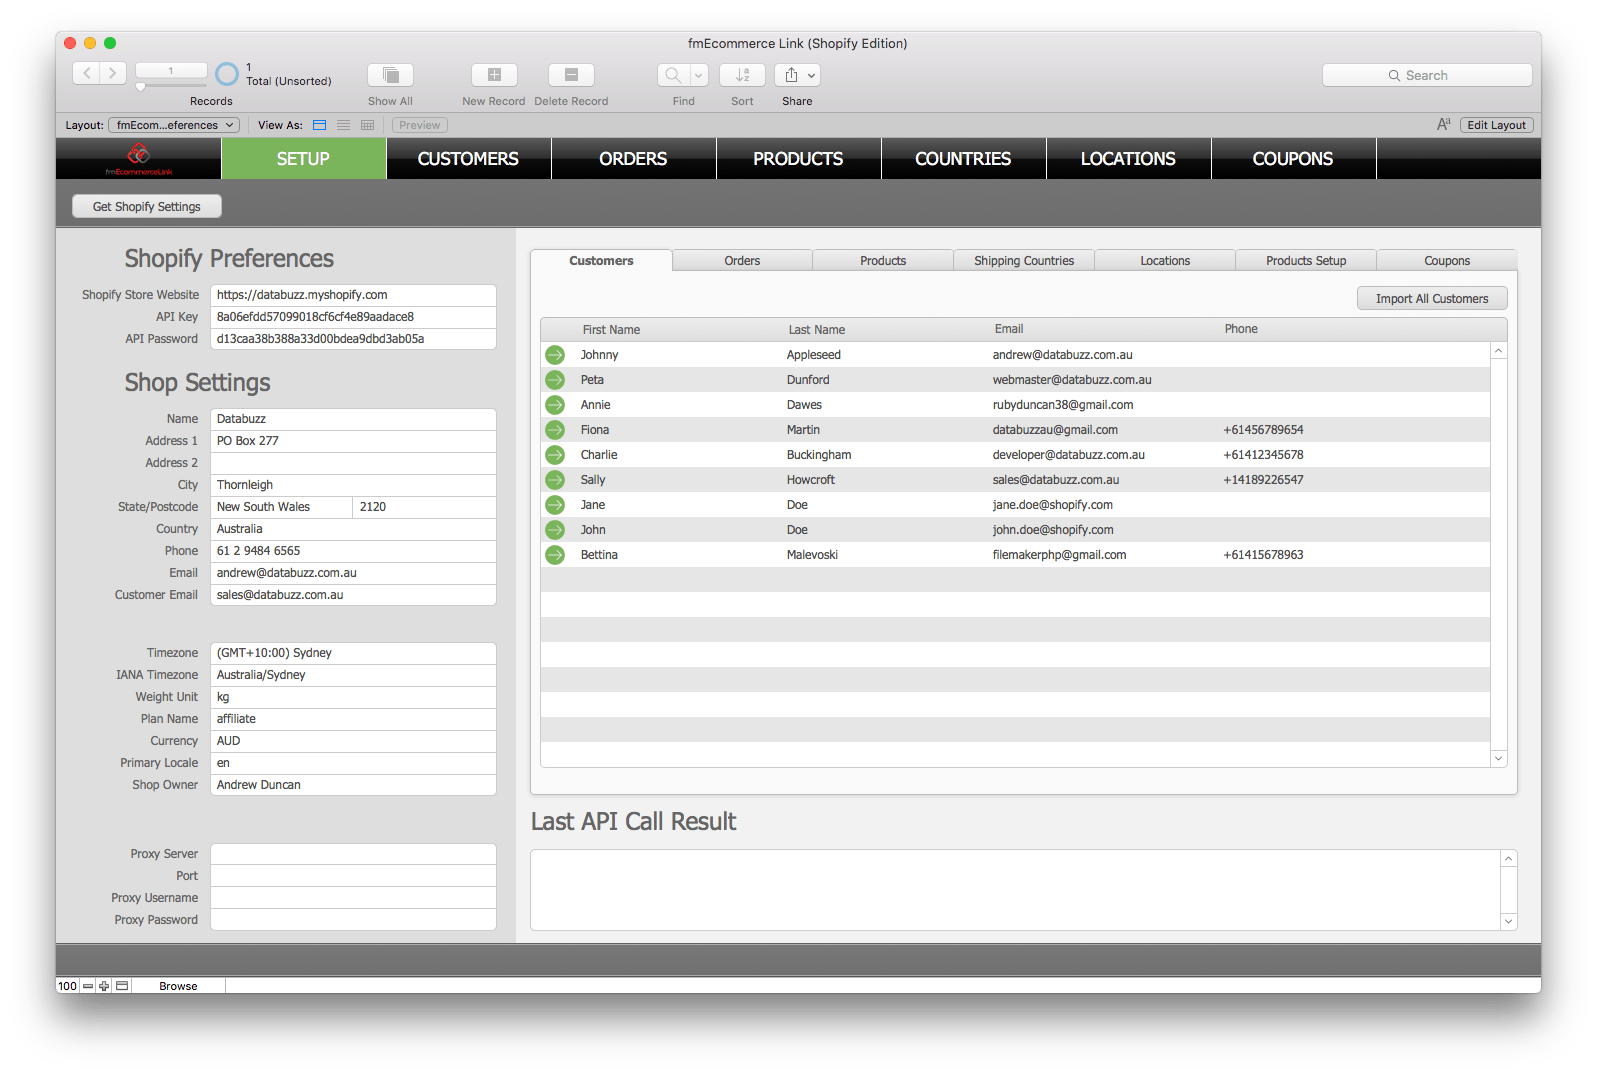Click the Last API Call Result text box
The height and width of the screenshot is (1073, 1597).
pos(1016,890)
